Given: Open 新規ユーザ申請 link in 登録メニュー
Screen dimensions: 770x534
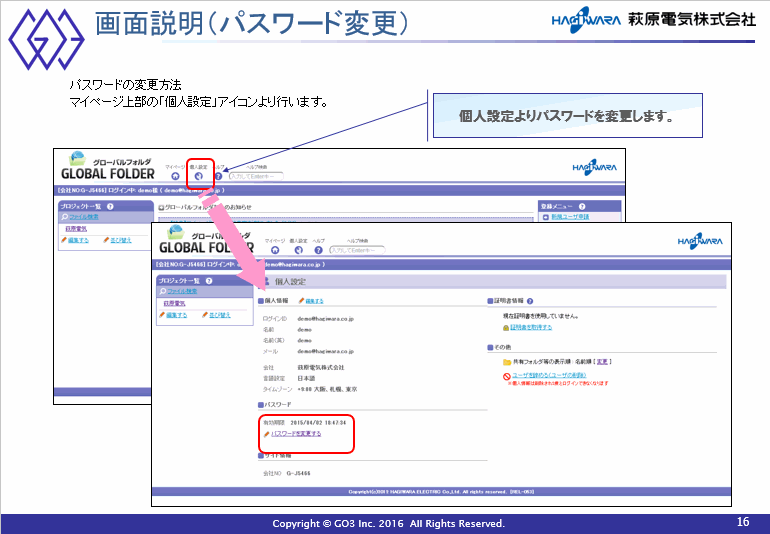Looking at the screenshot, I should (570, 217).
